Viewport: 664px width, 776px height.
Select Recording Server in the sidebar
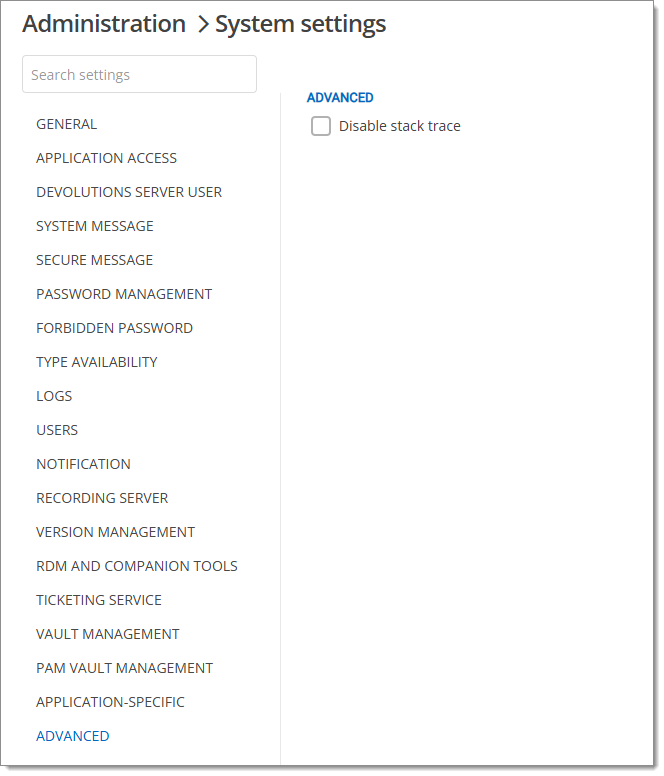(102, 498)
